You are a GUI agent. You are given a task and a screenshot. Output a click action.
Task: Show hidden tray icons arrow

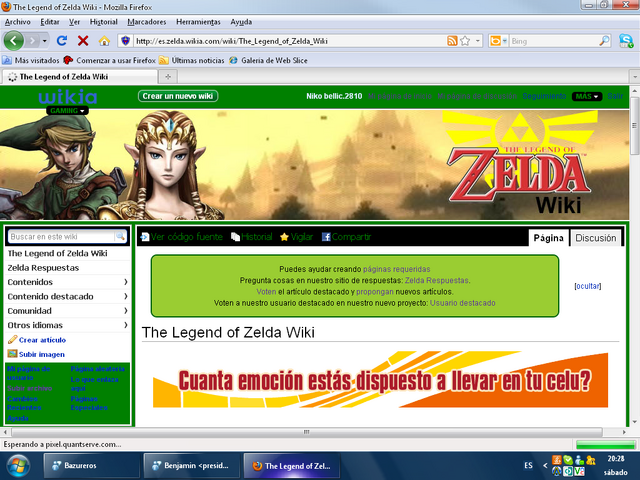tap(545, 465)
